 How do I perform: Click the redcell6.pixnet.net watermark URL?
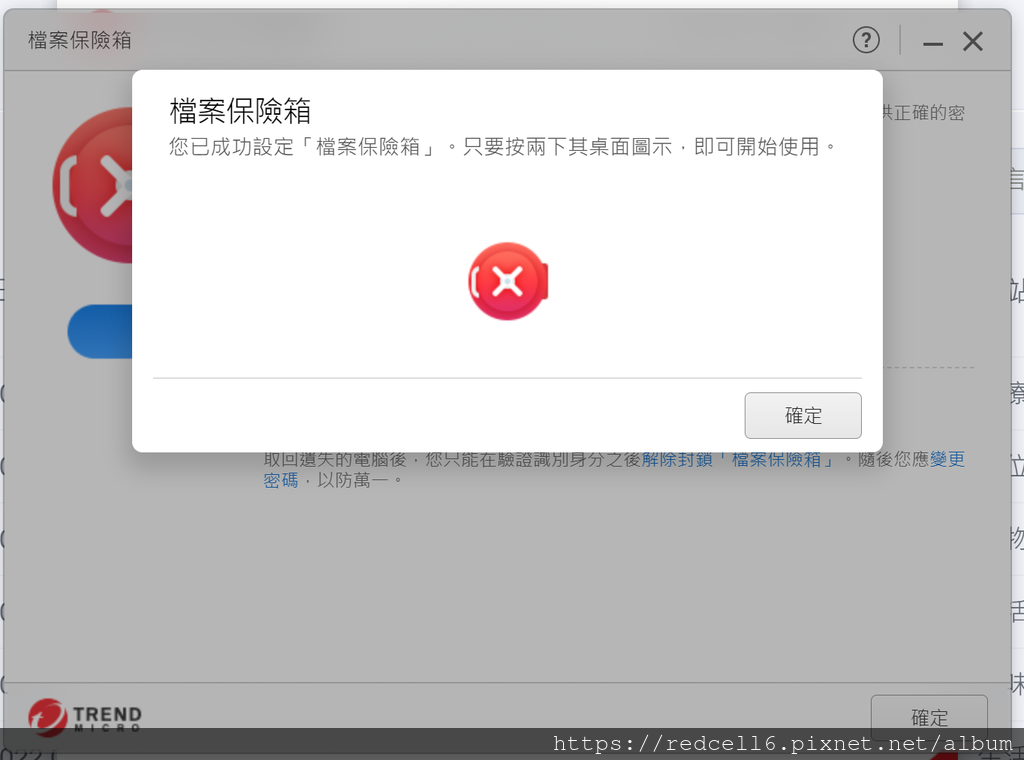click(782, 743)
